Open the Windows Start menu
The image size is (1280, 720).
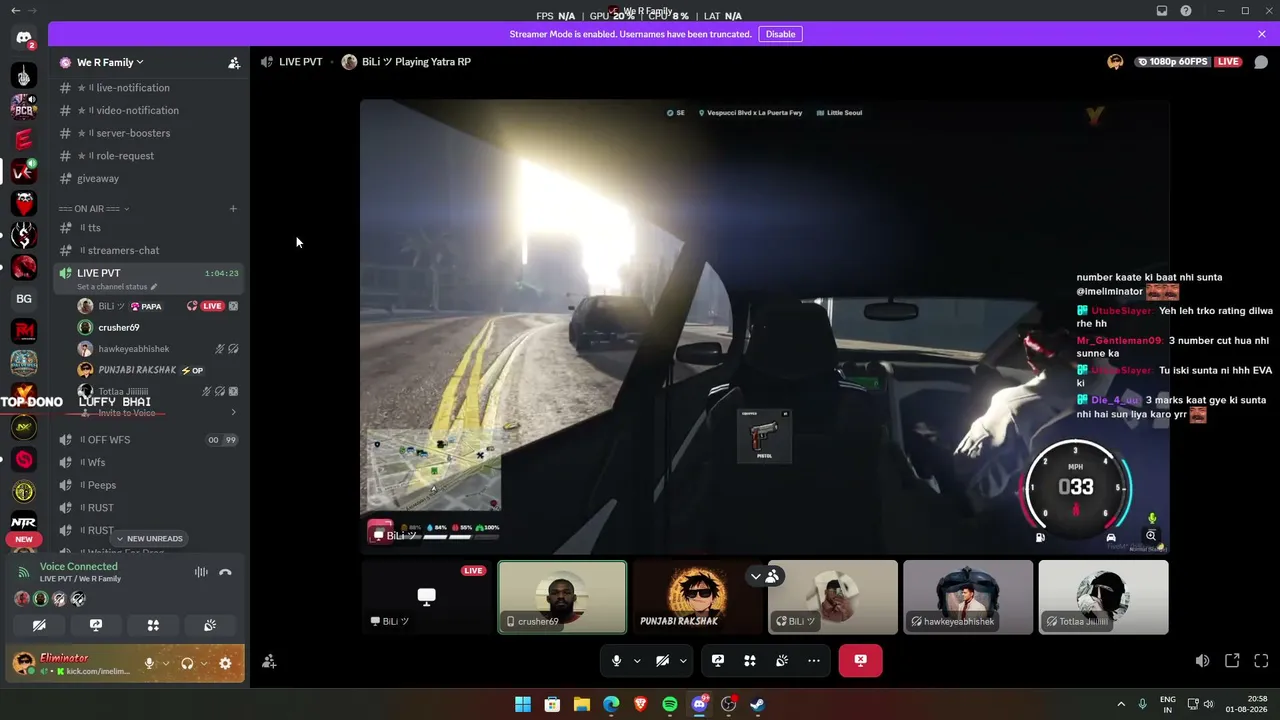[523, 704]
